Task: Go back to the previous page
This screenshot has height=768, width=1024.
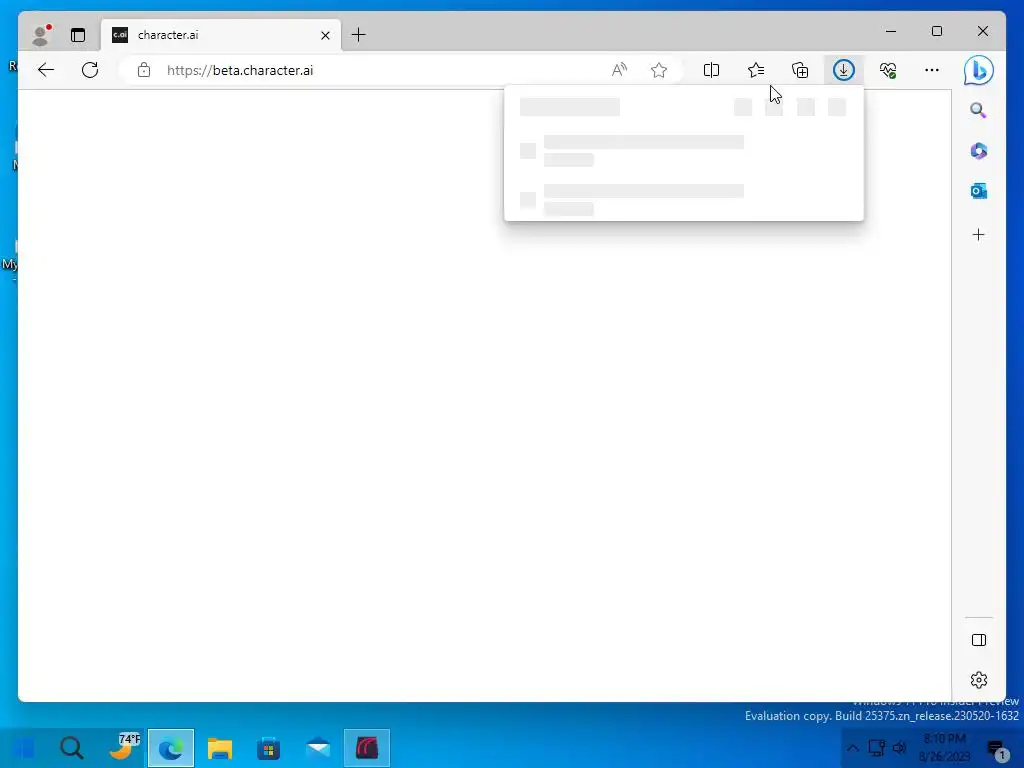Action: (46, 70)
